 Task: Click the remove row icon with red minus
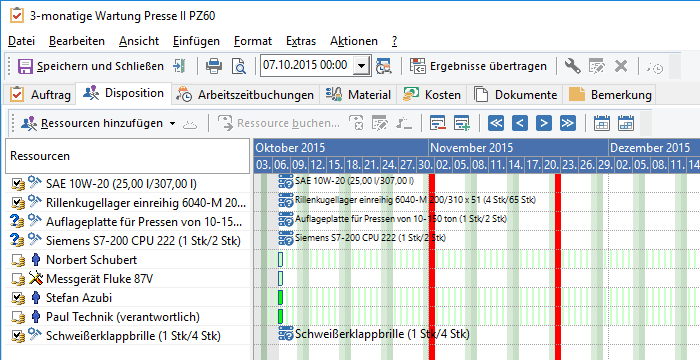click(x=438, y=123)
